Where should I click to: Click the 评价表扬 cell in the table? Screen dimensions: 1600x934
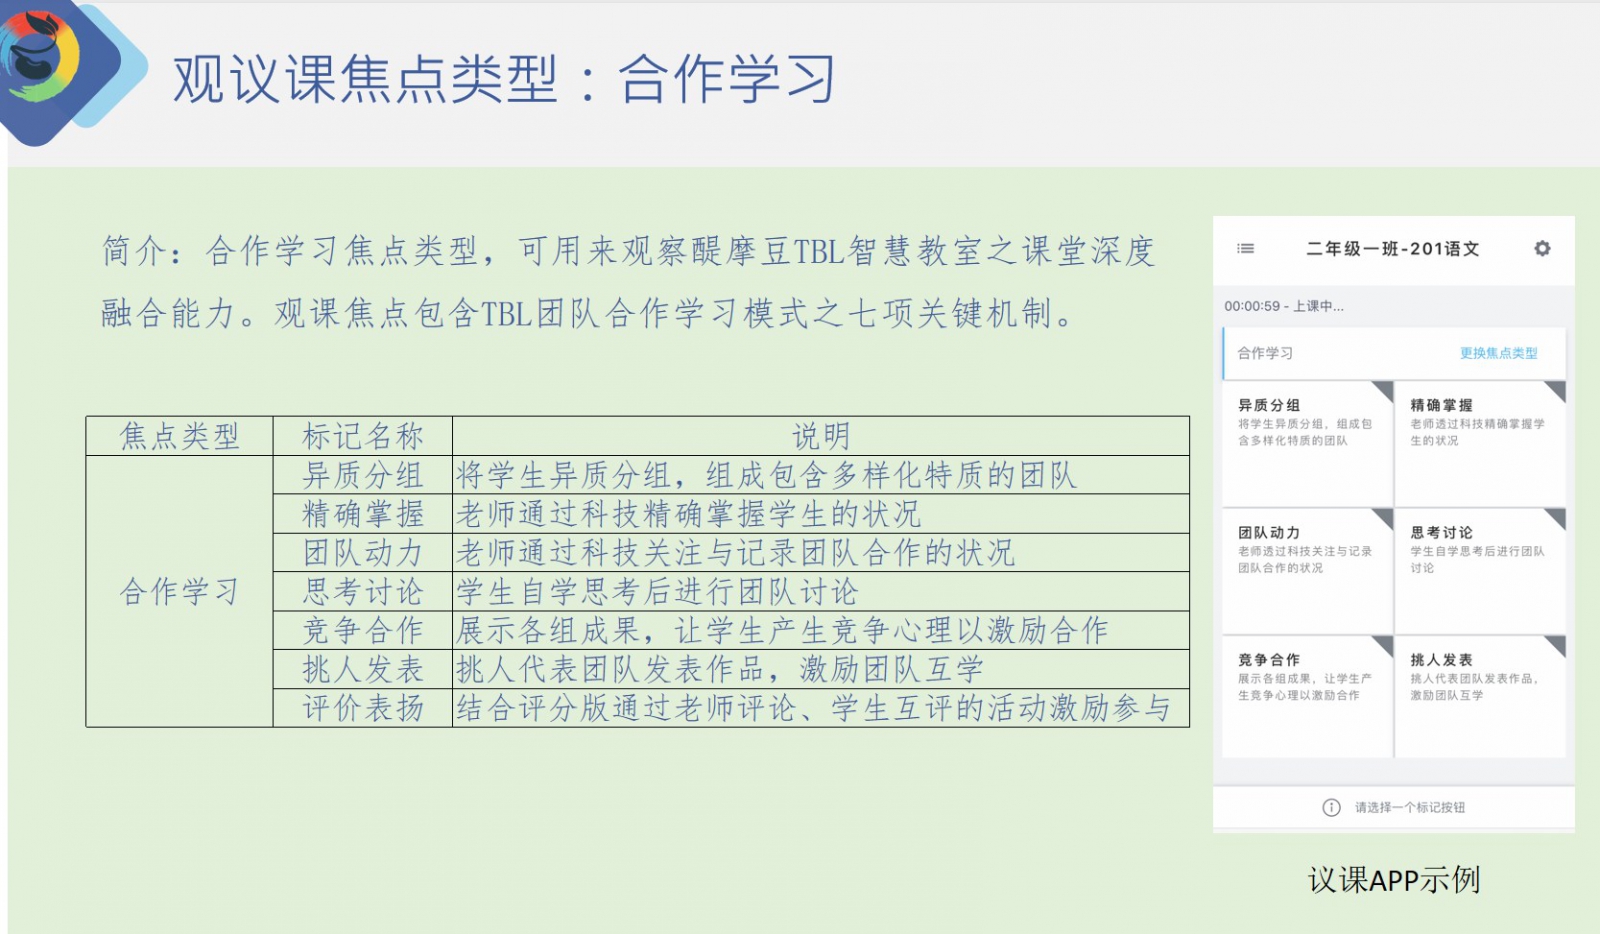[363, 708]
